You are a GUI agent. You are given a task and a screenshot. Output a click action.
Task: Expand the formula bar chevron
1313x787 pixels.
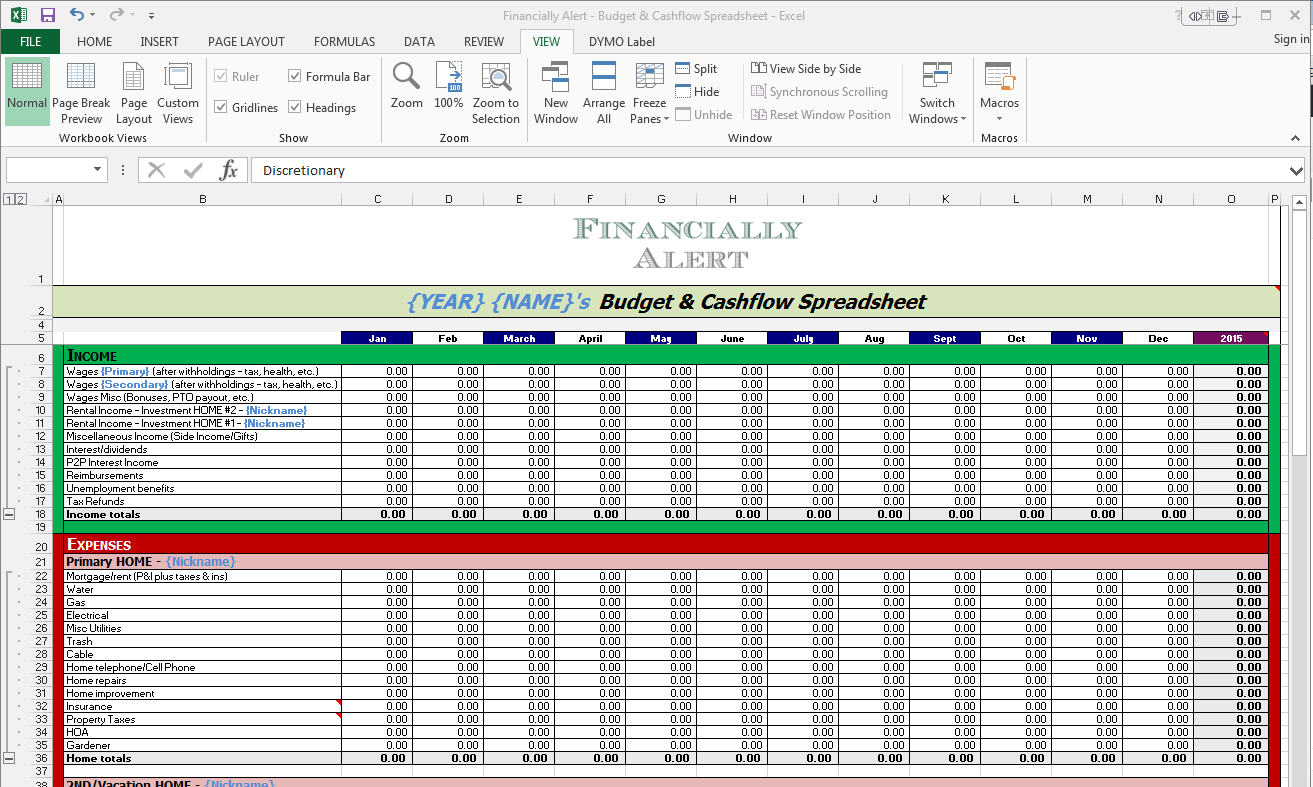tap(1297, 170)
